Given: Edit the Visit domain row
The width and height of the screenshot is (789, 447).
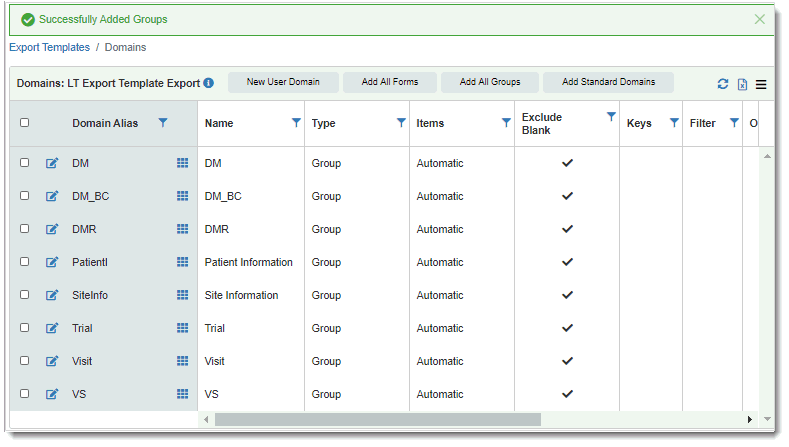Looking at the screenshot, I should [52, 361].
